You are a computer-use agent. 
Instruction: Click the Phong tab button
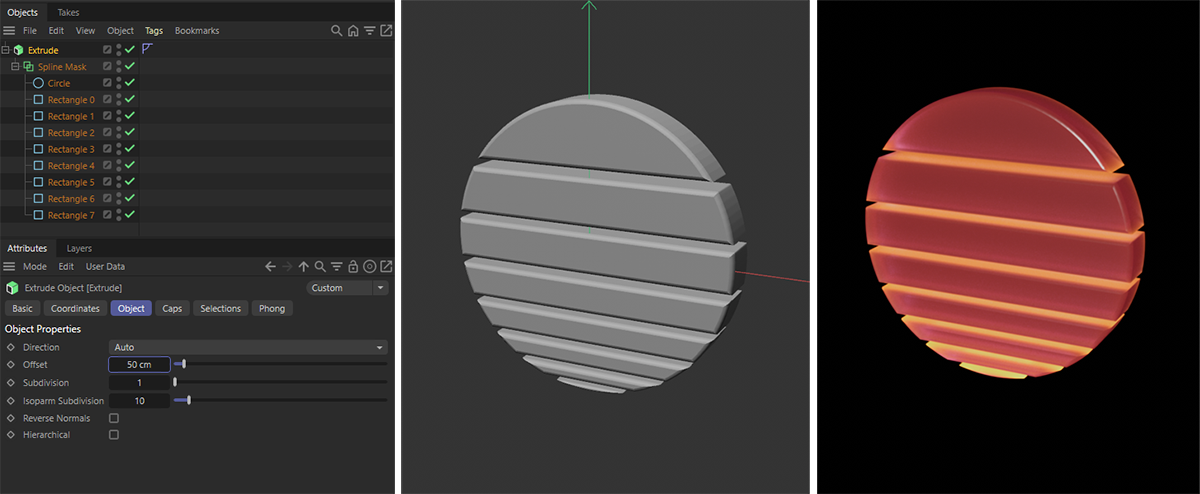pyautogui.click(x=272, y=308)
